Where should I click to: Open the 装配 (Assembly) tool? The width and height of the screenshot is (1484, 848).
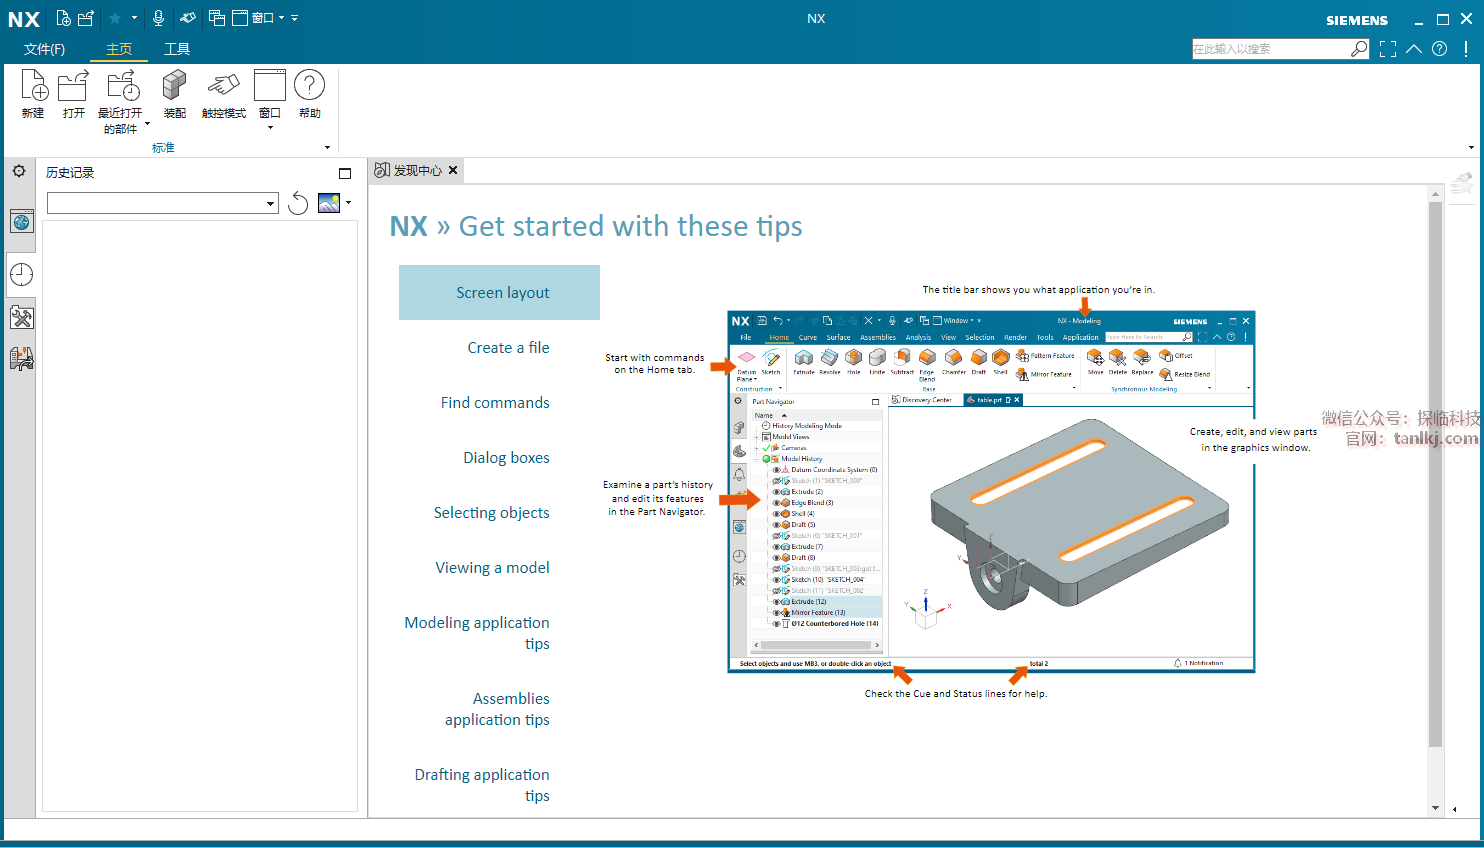click(x=175, y=87)
